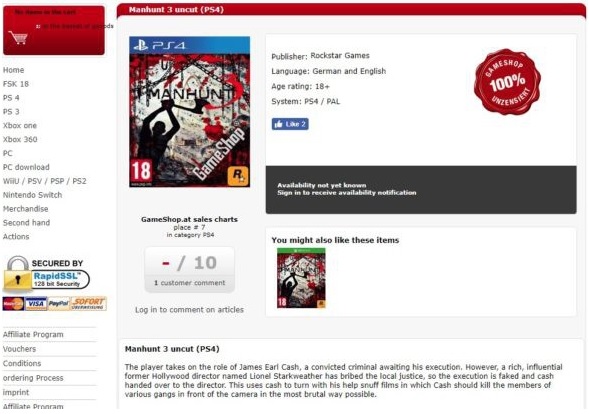Image resolution: width=589 pixels, height=414 pixels.
Task: Open the recommended Xbox One Manhunt thumbnail
Action: tap(301, 278)
